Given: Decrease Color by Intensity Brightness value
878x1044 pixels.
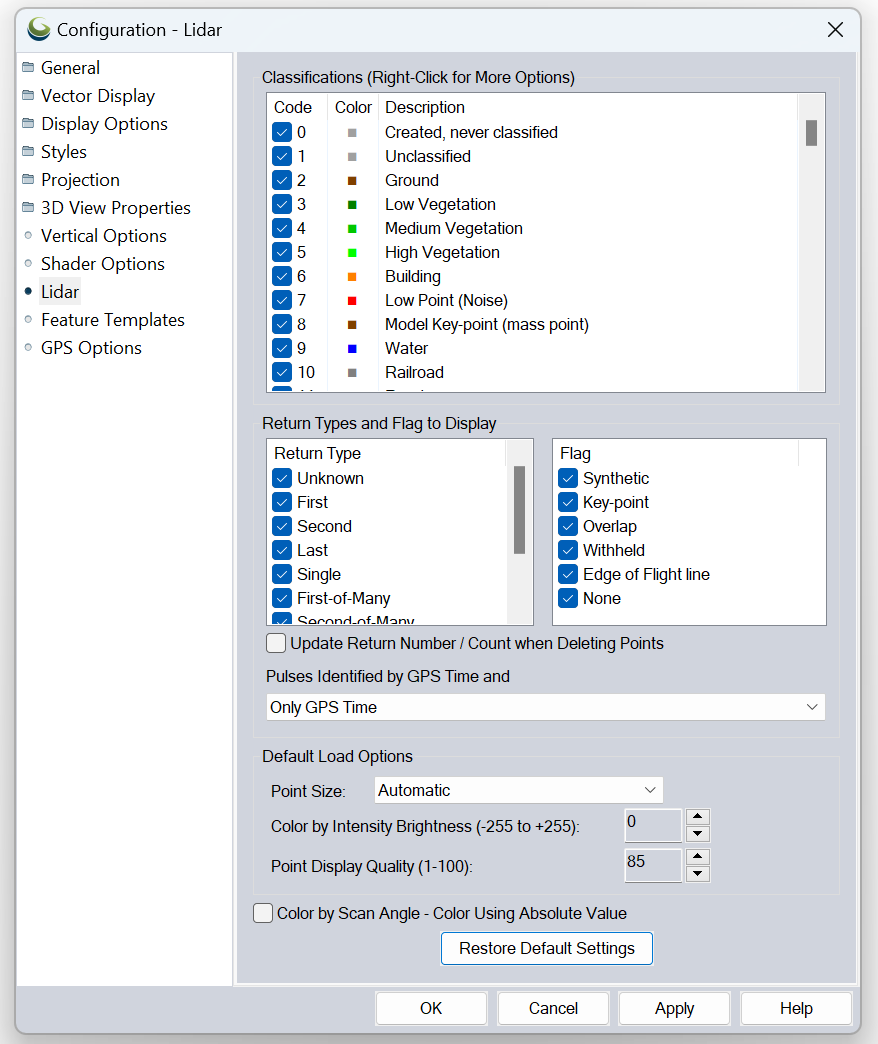Looking at the screenshot, I should 699,834.
